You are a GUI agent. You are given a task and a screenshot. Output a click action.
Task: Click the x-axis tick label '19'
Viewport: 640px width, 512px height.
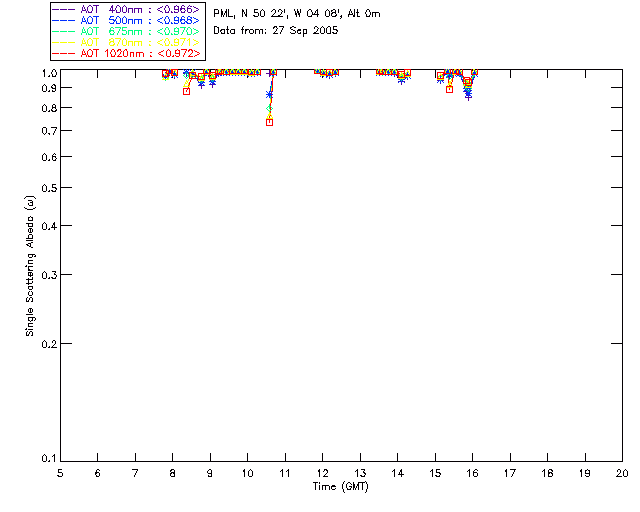click(x=585, y=473)
